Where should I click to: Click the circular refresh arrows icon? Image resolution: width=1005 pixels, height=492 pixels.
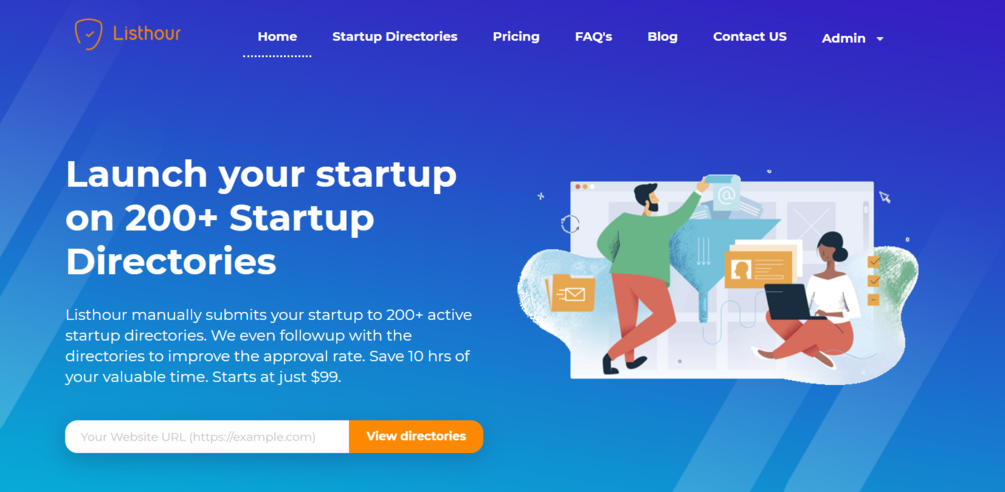[570, 224]
